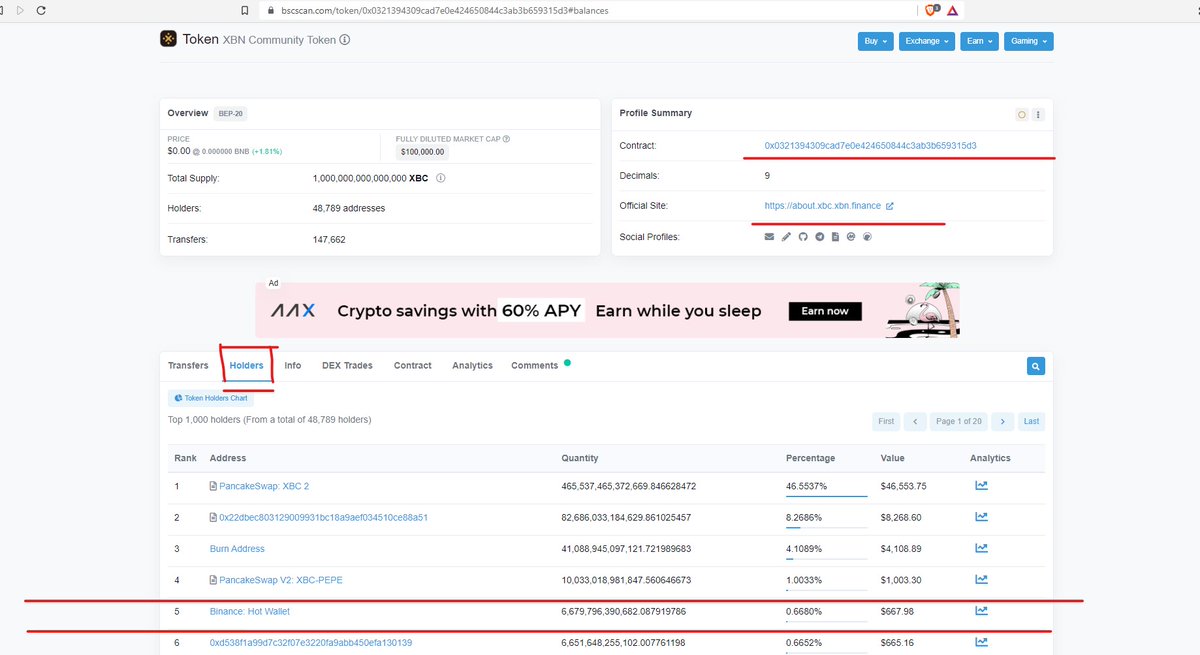Click the Token Holders Chart button
The height and width of the screenshot is (655, 1200).
tap(211, 398)
